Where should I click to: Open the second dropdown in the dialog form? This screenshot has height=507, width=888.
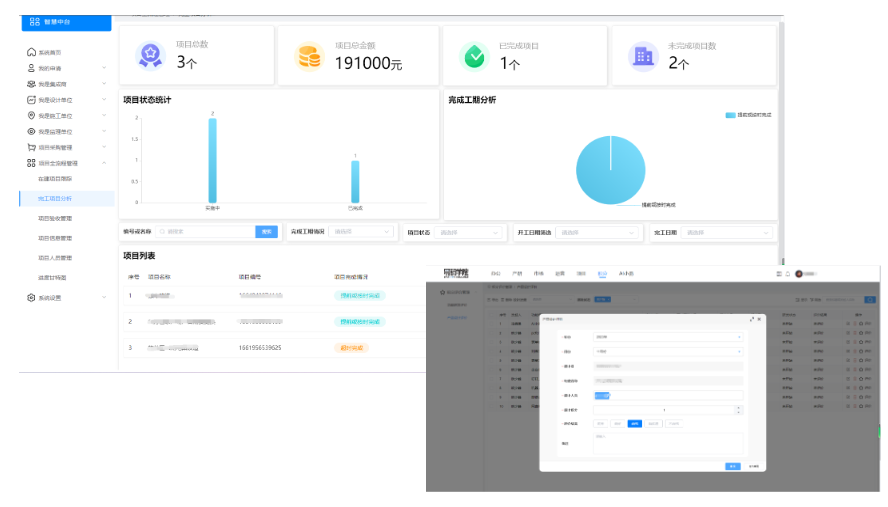click(x=668, y=352)
